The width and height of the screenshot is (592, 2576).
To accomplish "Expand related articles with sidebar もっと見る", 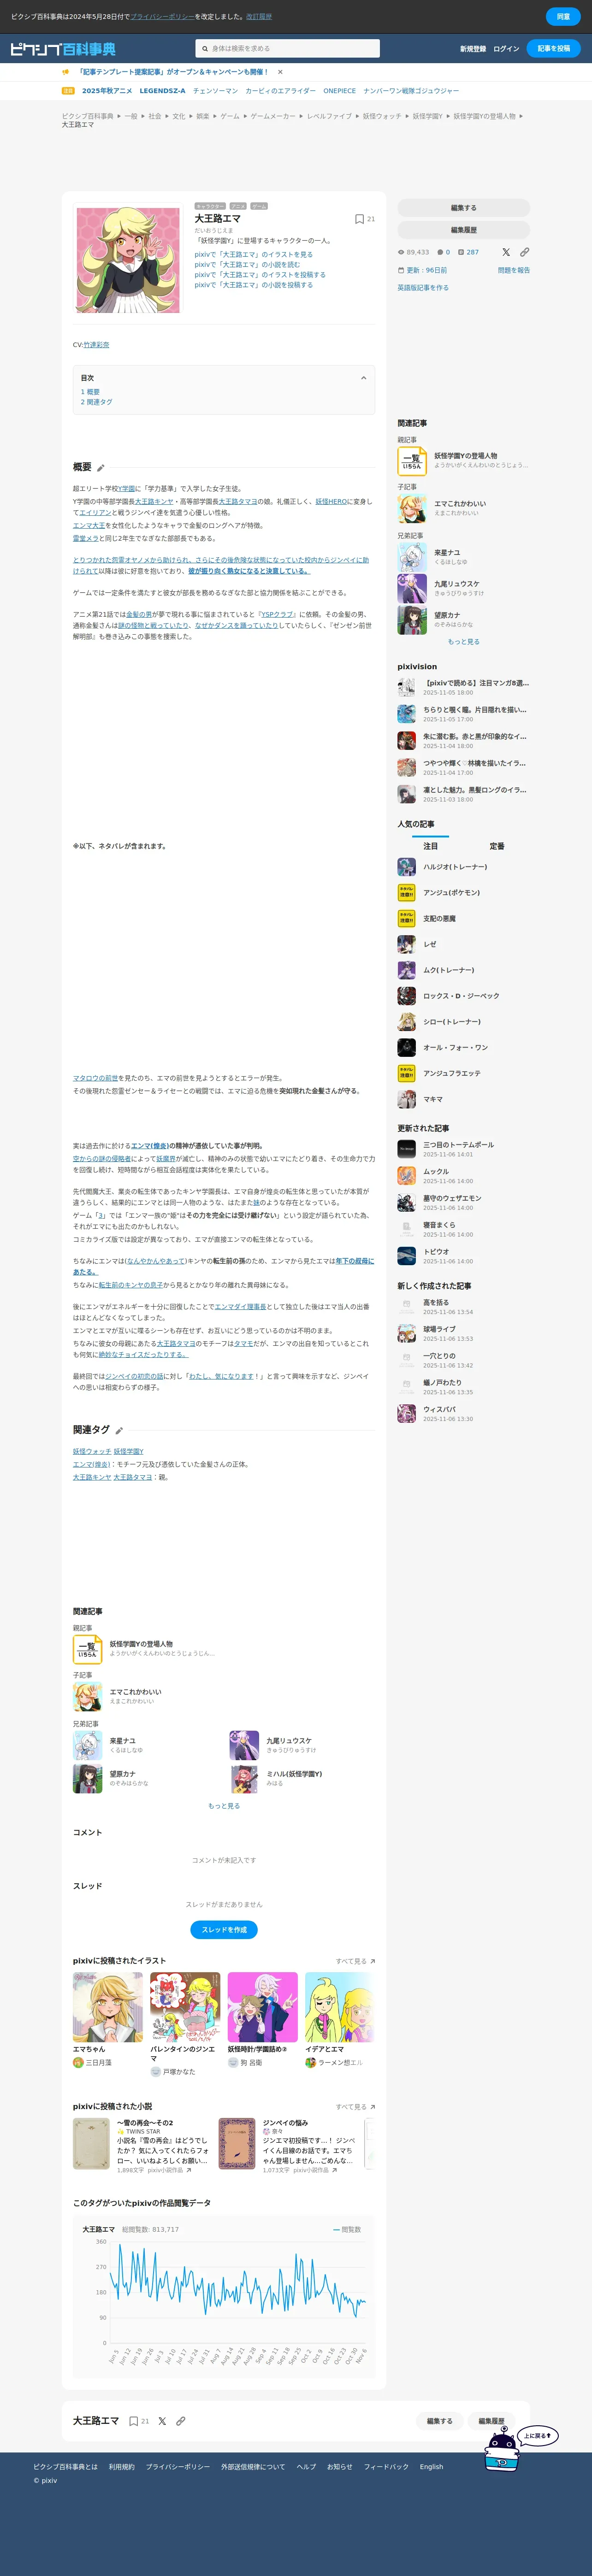I will point(463,642).
